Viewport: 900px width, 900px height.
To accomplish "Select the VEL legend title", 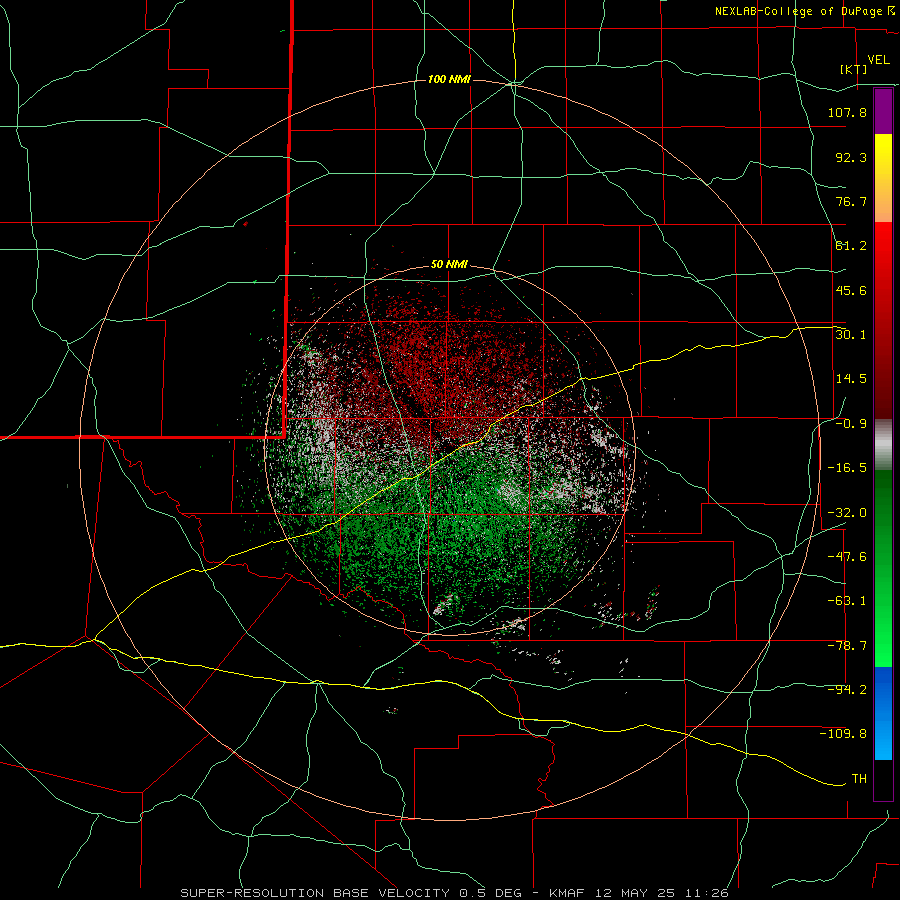I will [x=879, y=59].
